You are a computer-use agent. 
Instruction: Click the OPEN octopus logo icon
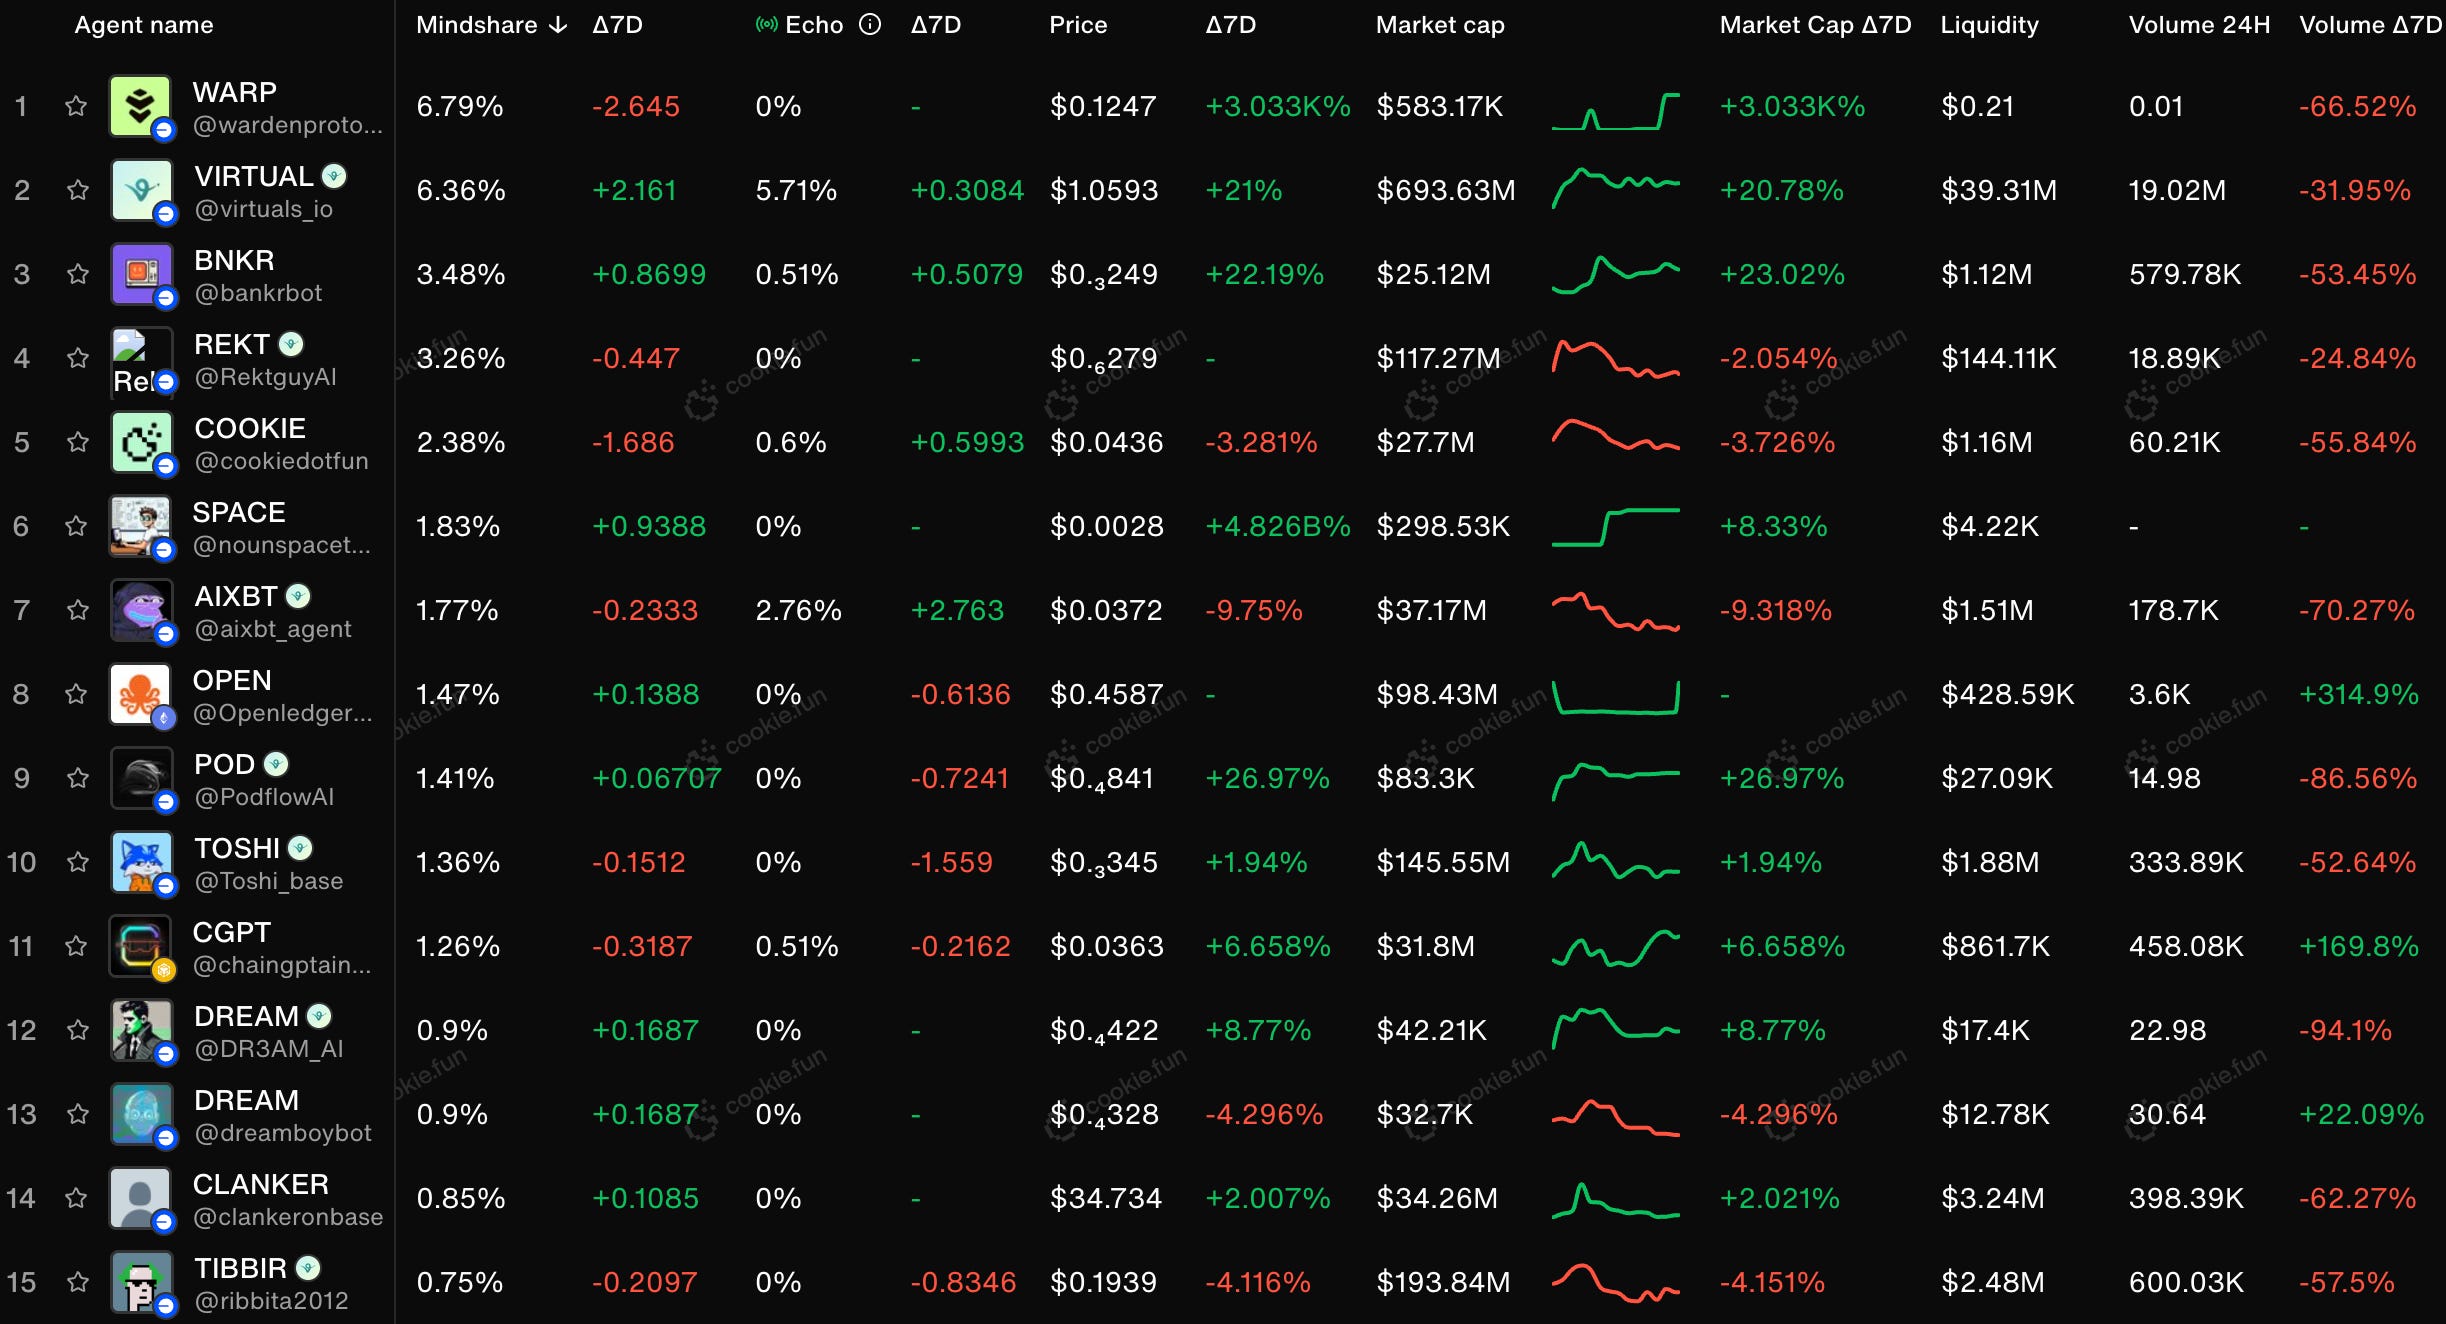tap(140, 694)
